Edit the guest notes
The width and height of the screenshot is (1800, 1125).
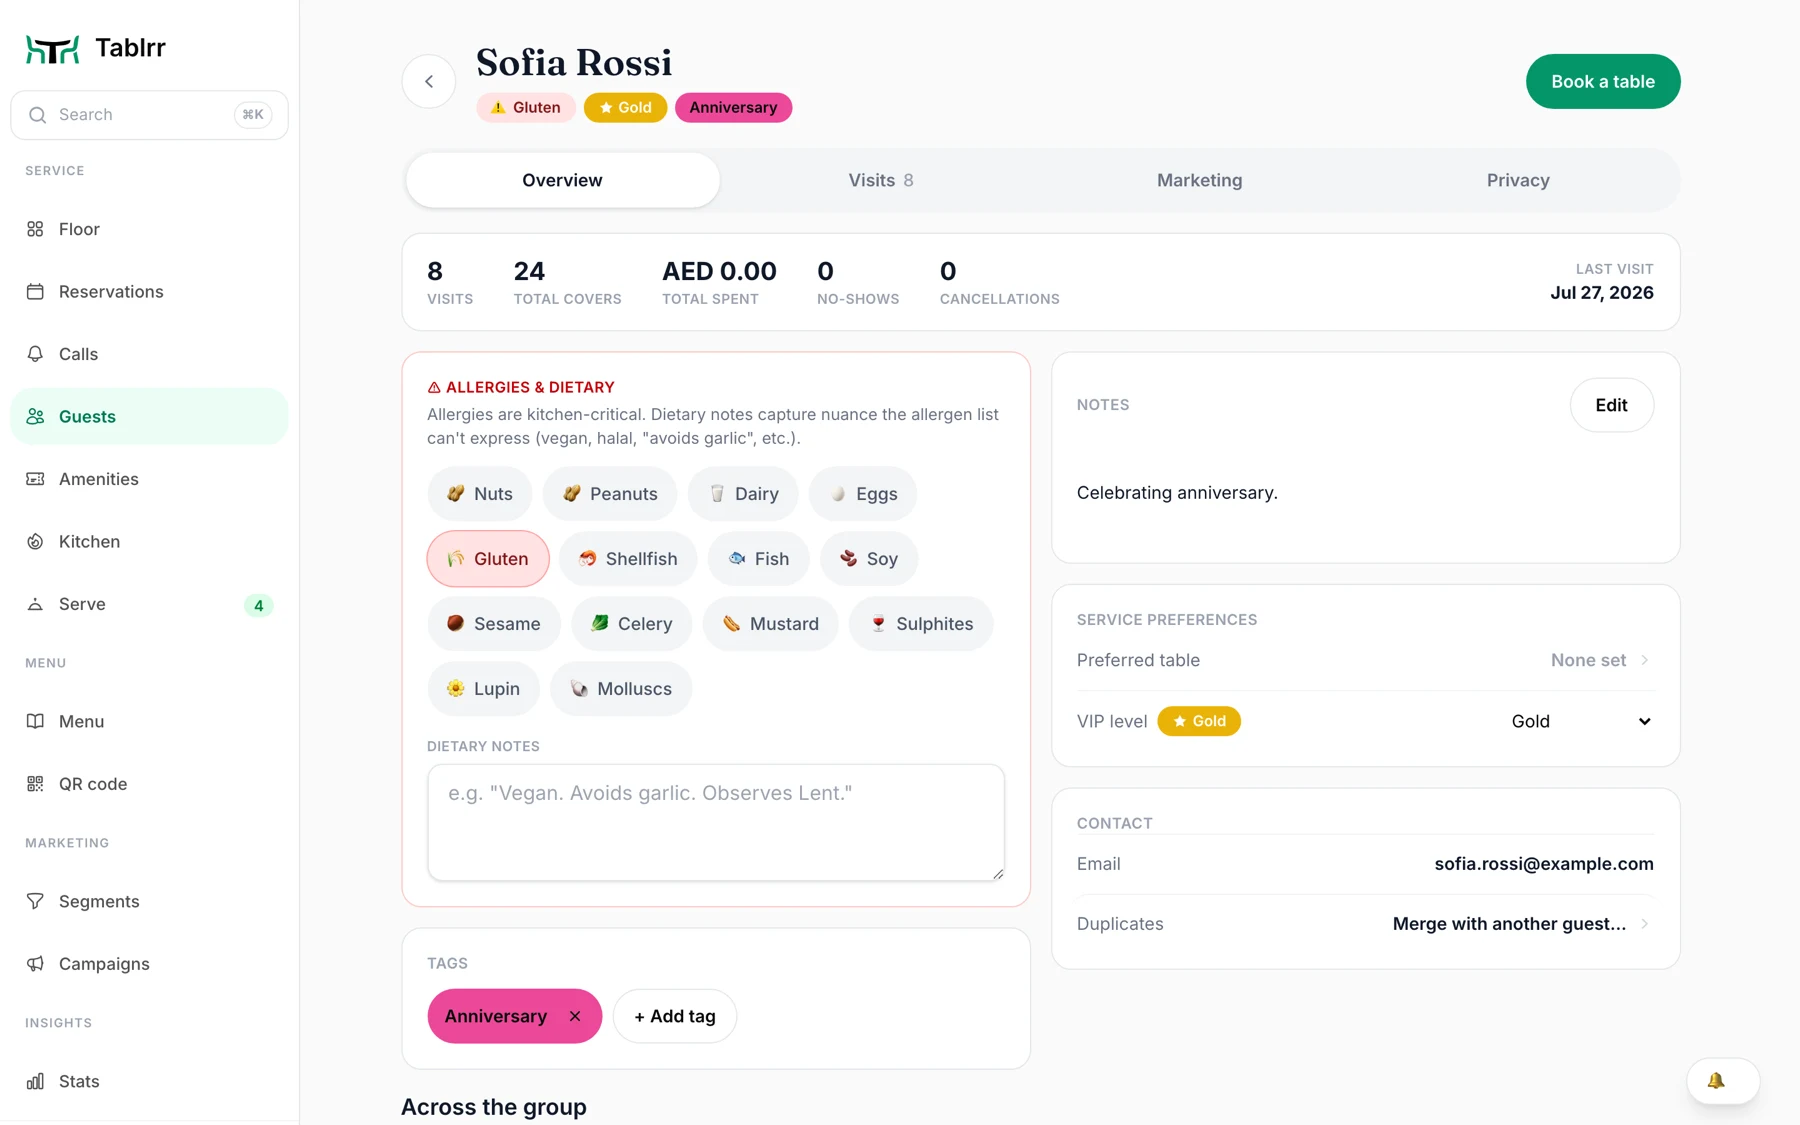click(1611, 405)
